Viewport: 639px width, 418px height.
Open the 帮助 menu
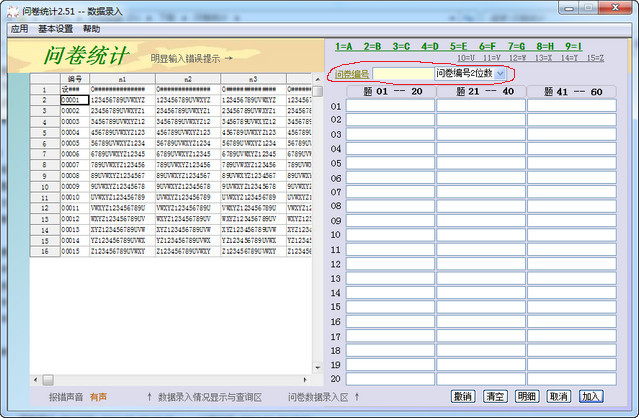click(92, 30)
